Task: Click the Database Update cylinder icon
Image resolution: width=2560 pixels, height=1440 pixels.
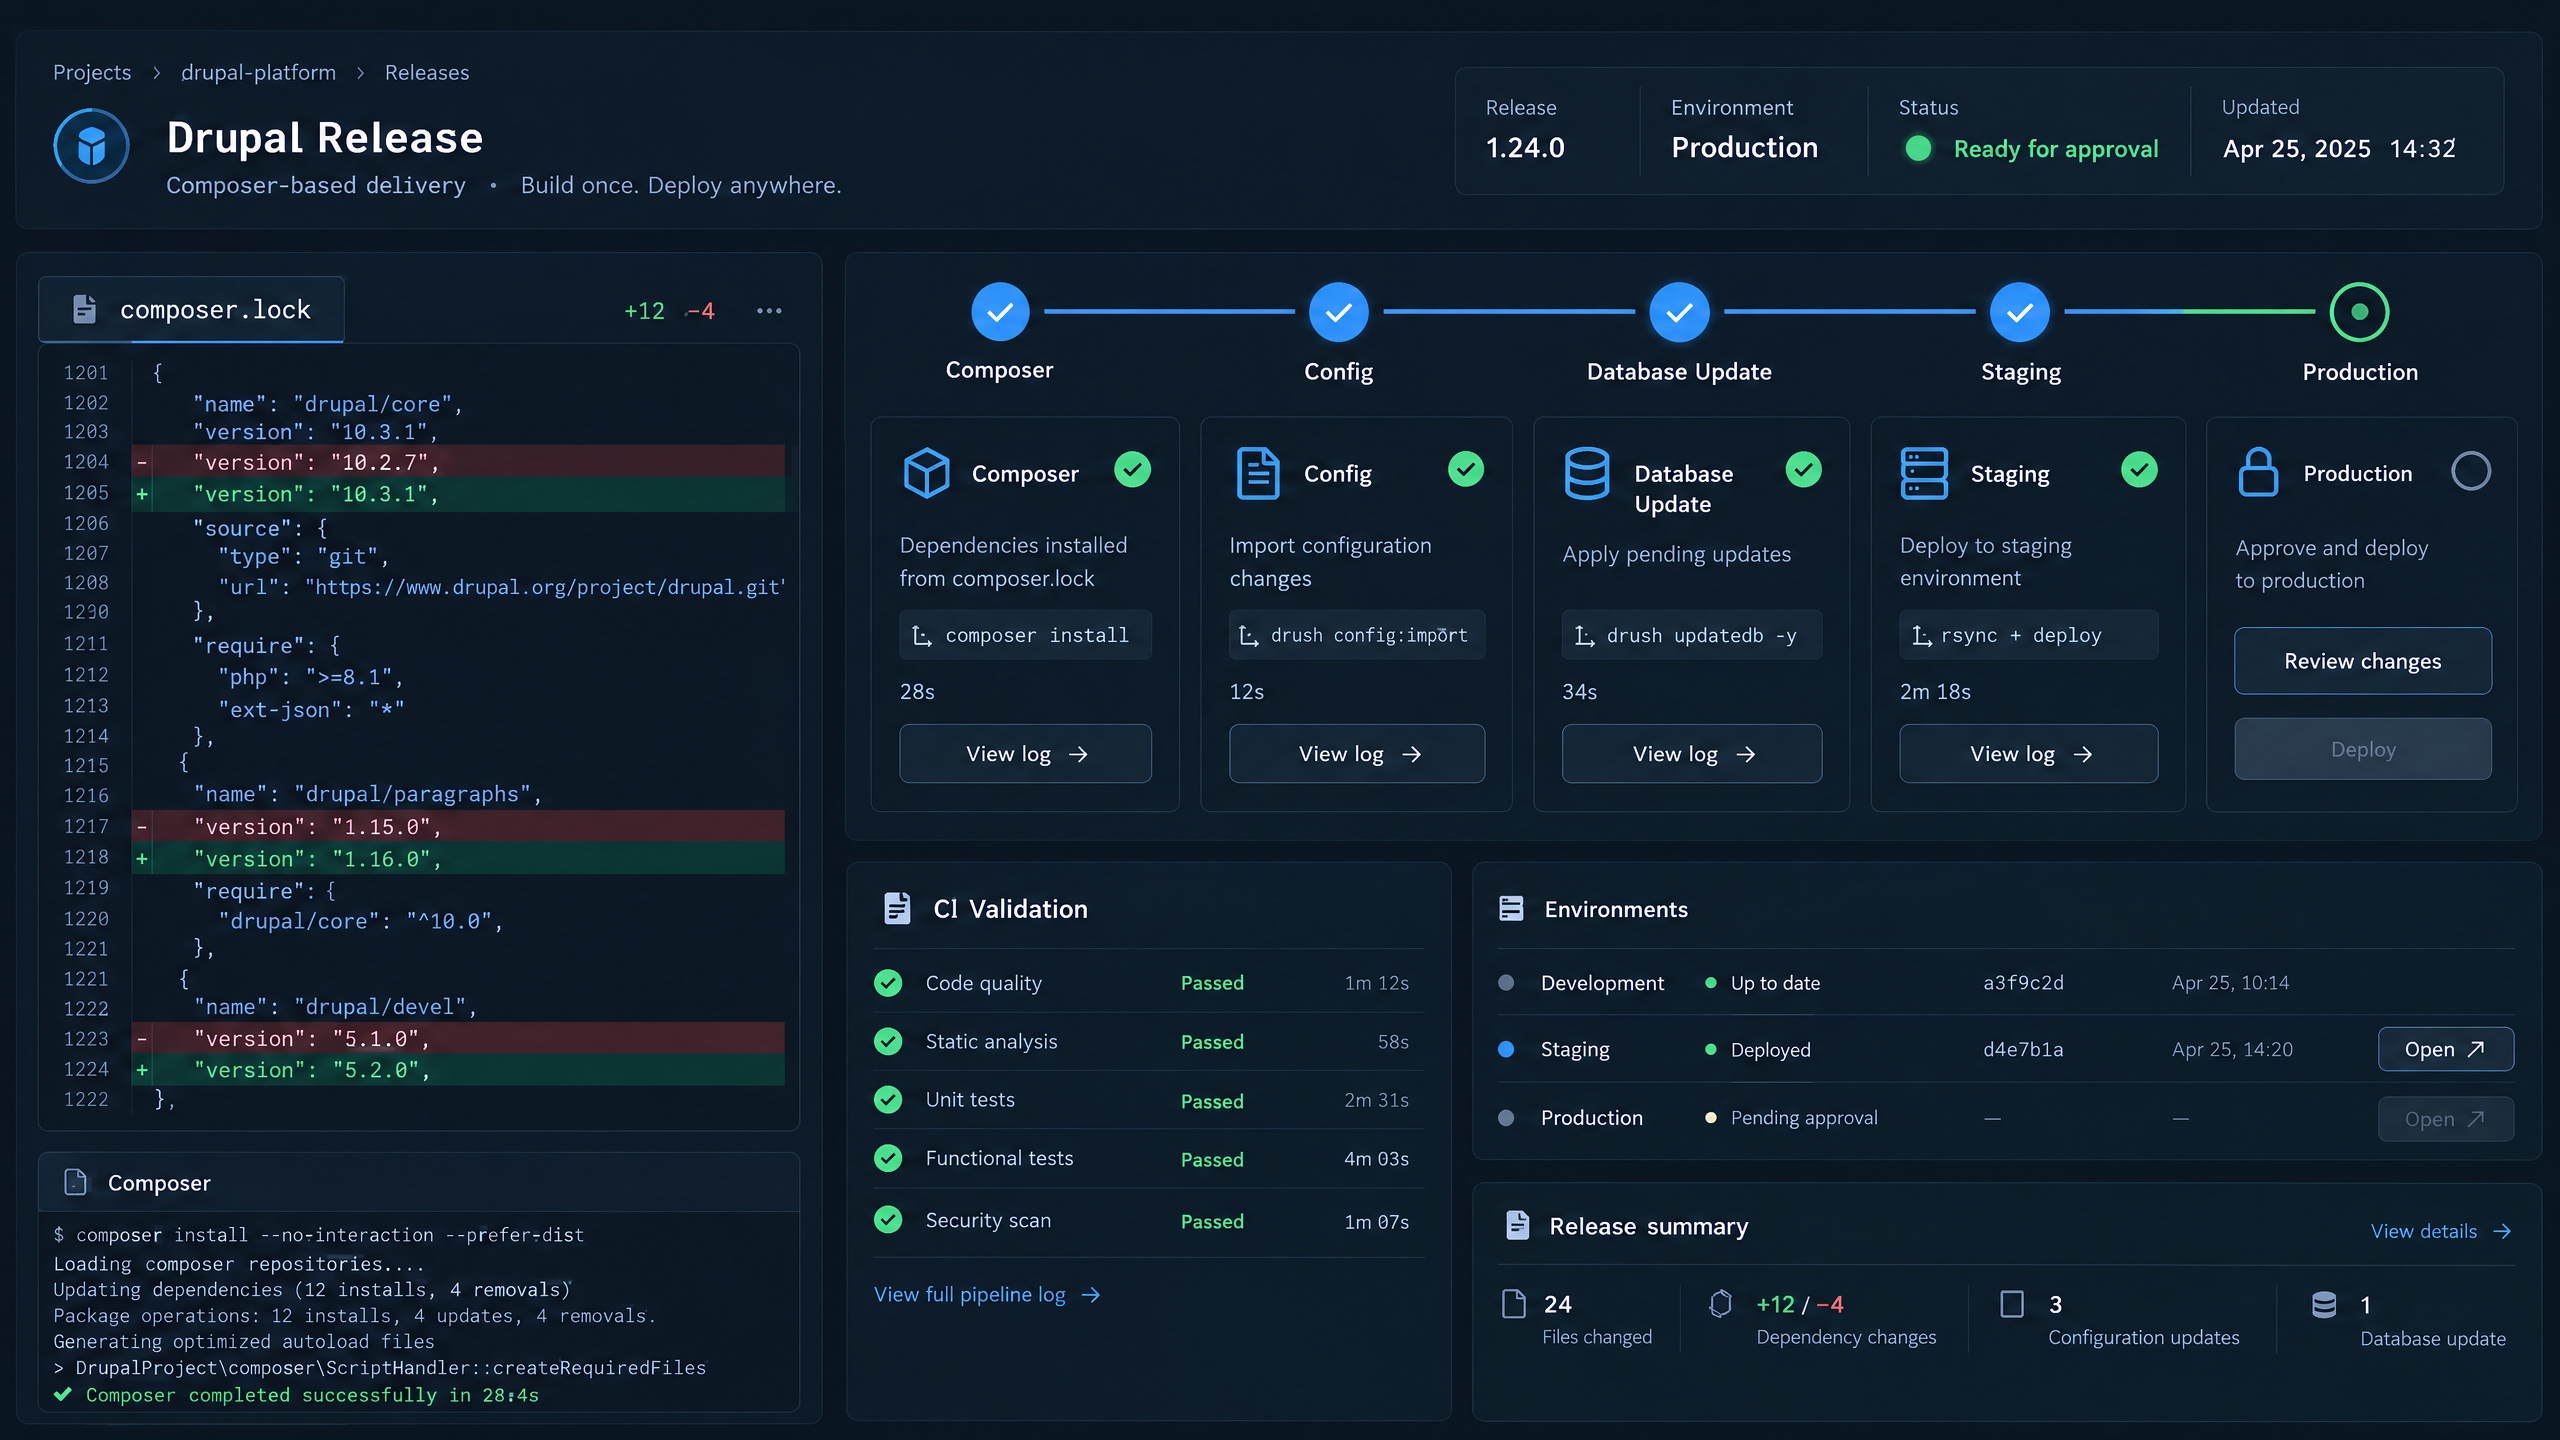Action: [1587, 473]
